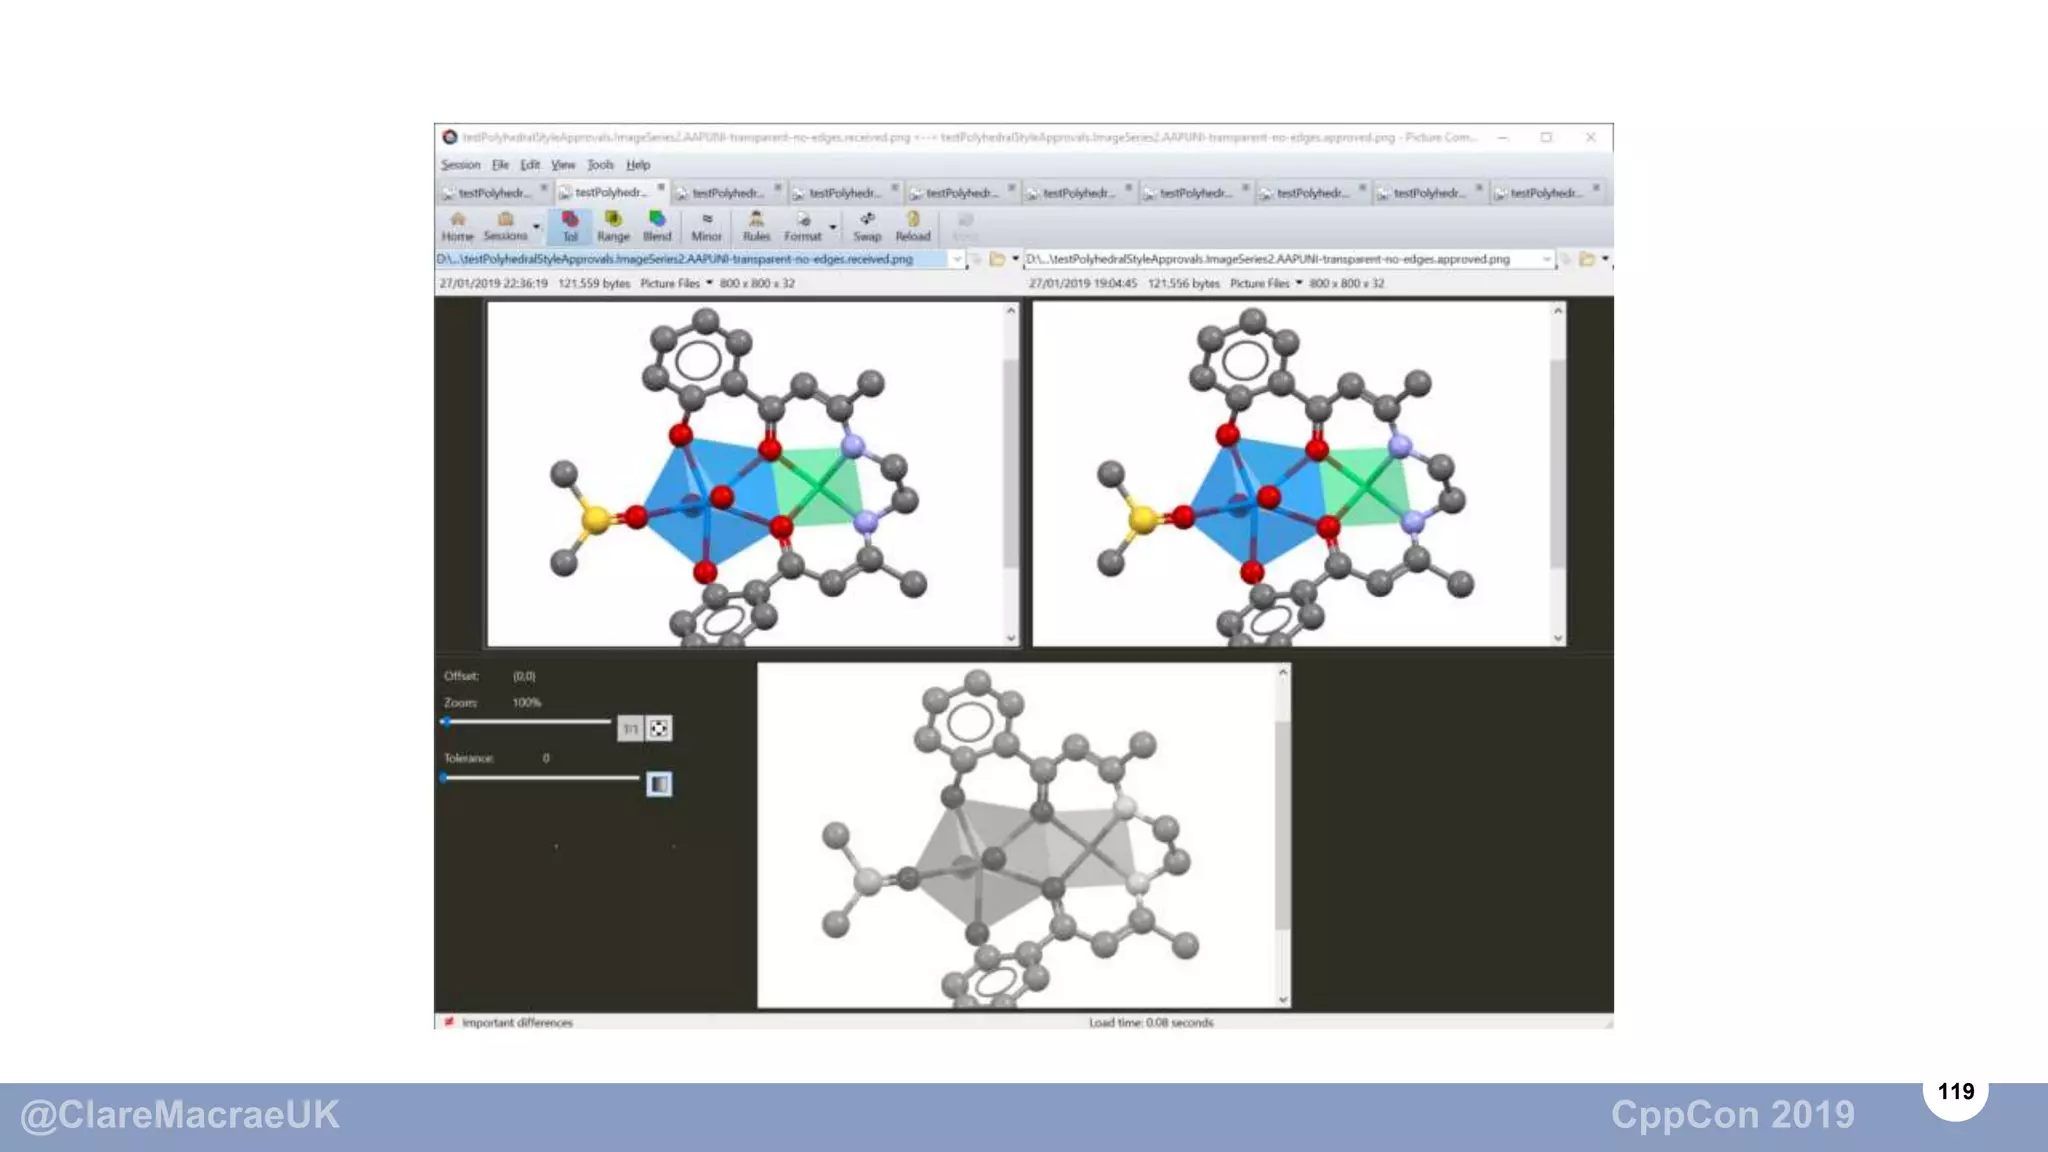Click the Home toolbar icon
2048x1152 pixels.
click(x=457, y=226)
